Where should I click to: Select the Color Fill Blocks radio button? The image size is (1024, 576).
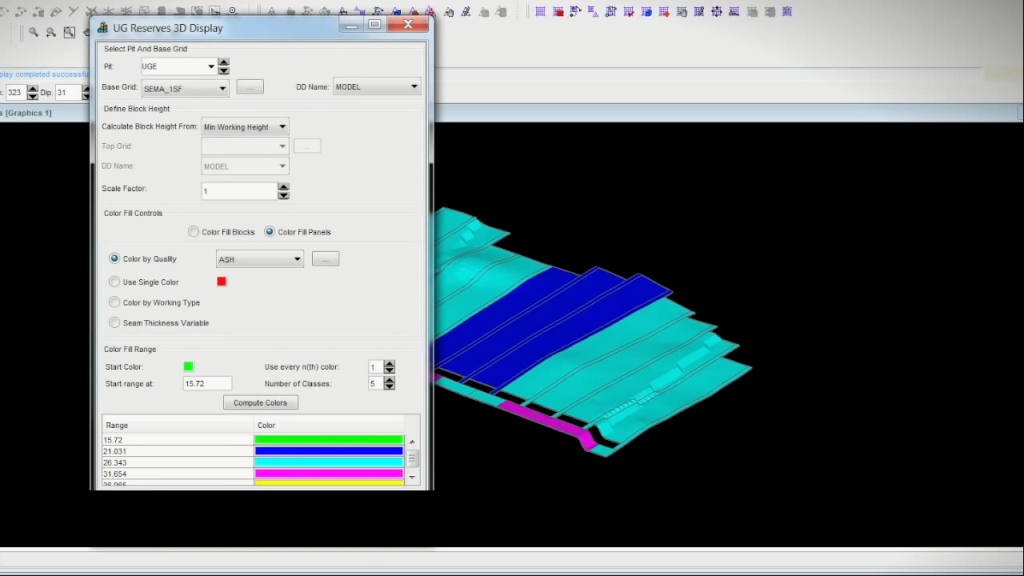coord(194,232)
